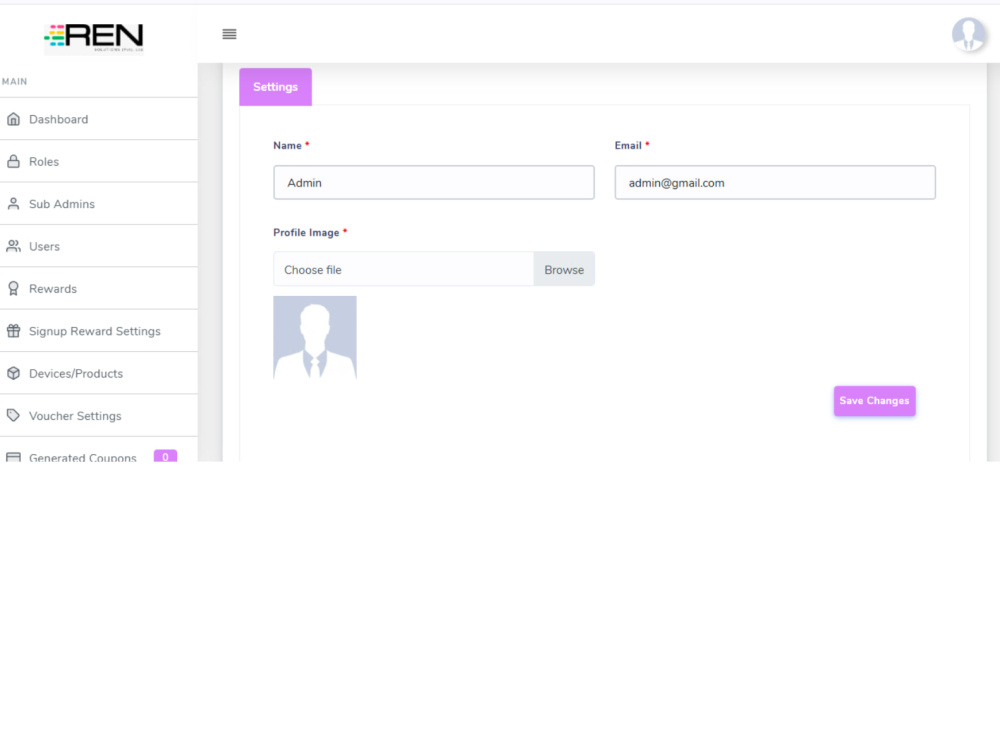Open the user avatar menu at top right

click(968, 34)
